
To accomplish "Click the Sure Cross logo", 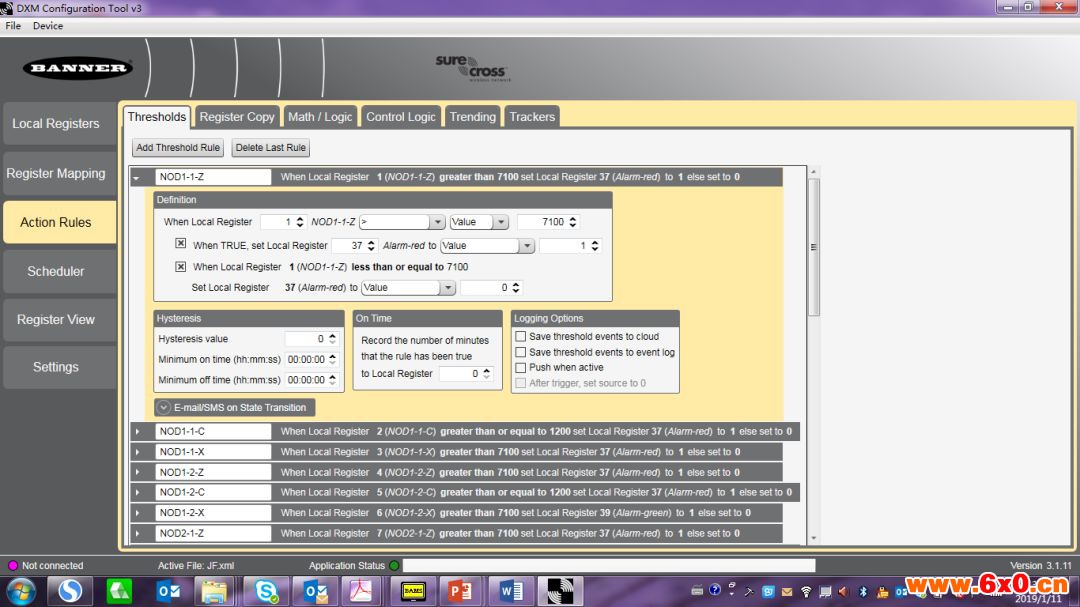I will point(472,68).
